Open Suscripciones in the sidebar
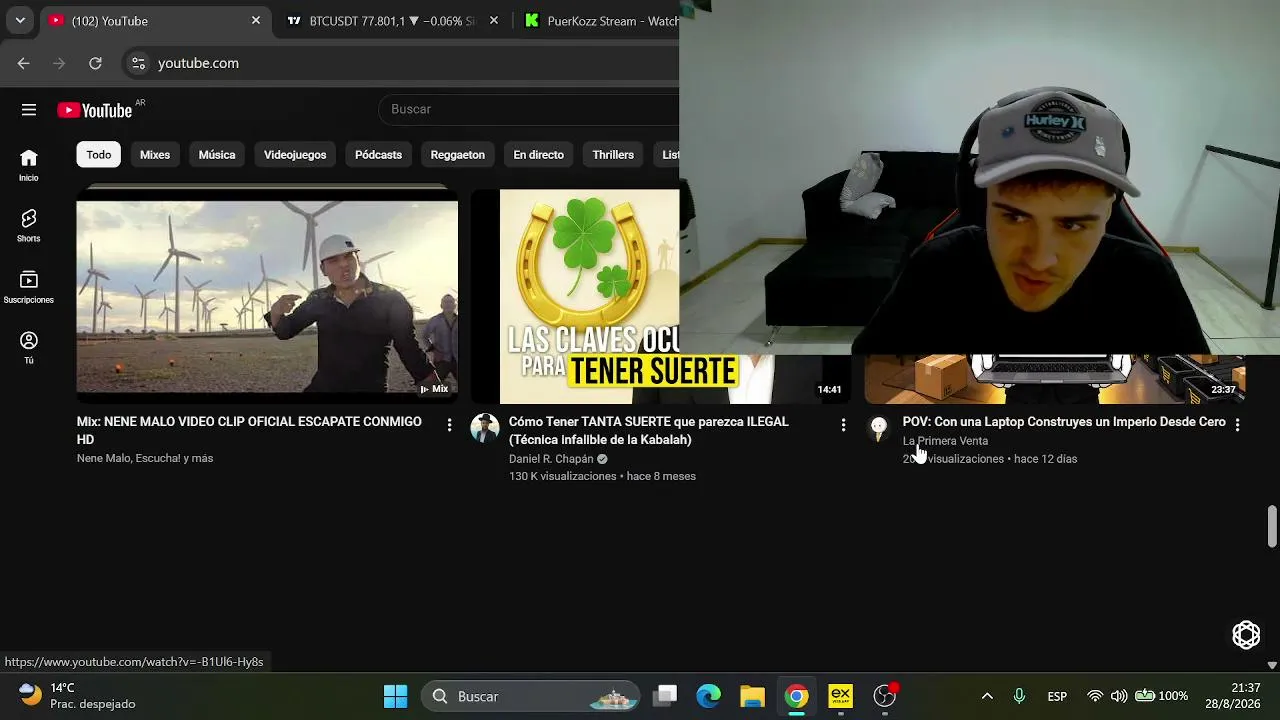 (29, 287)
